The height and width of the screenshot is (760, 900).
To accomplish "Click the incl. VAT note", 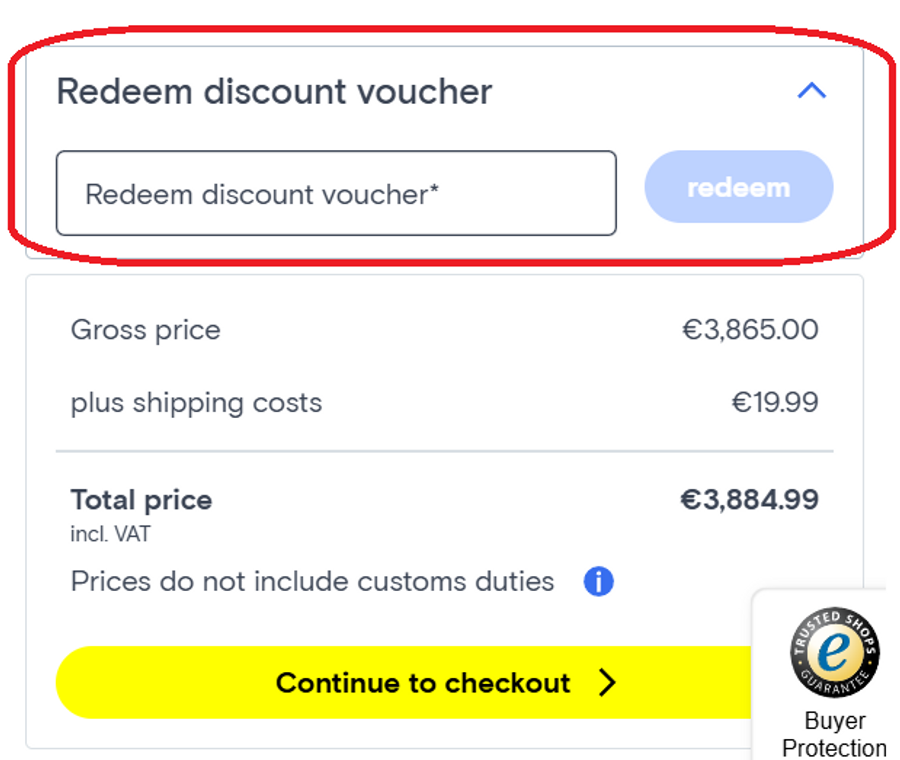I will [x=110, y=534].
